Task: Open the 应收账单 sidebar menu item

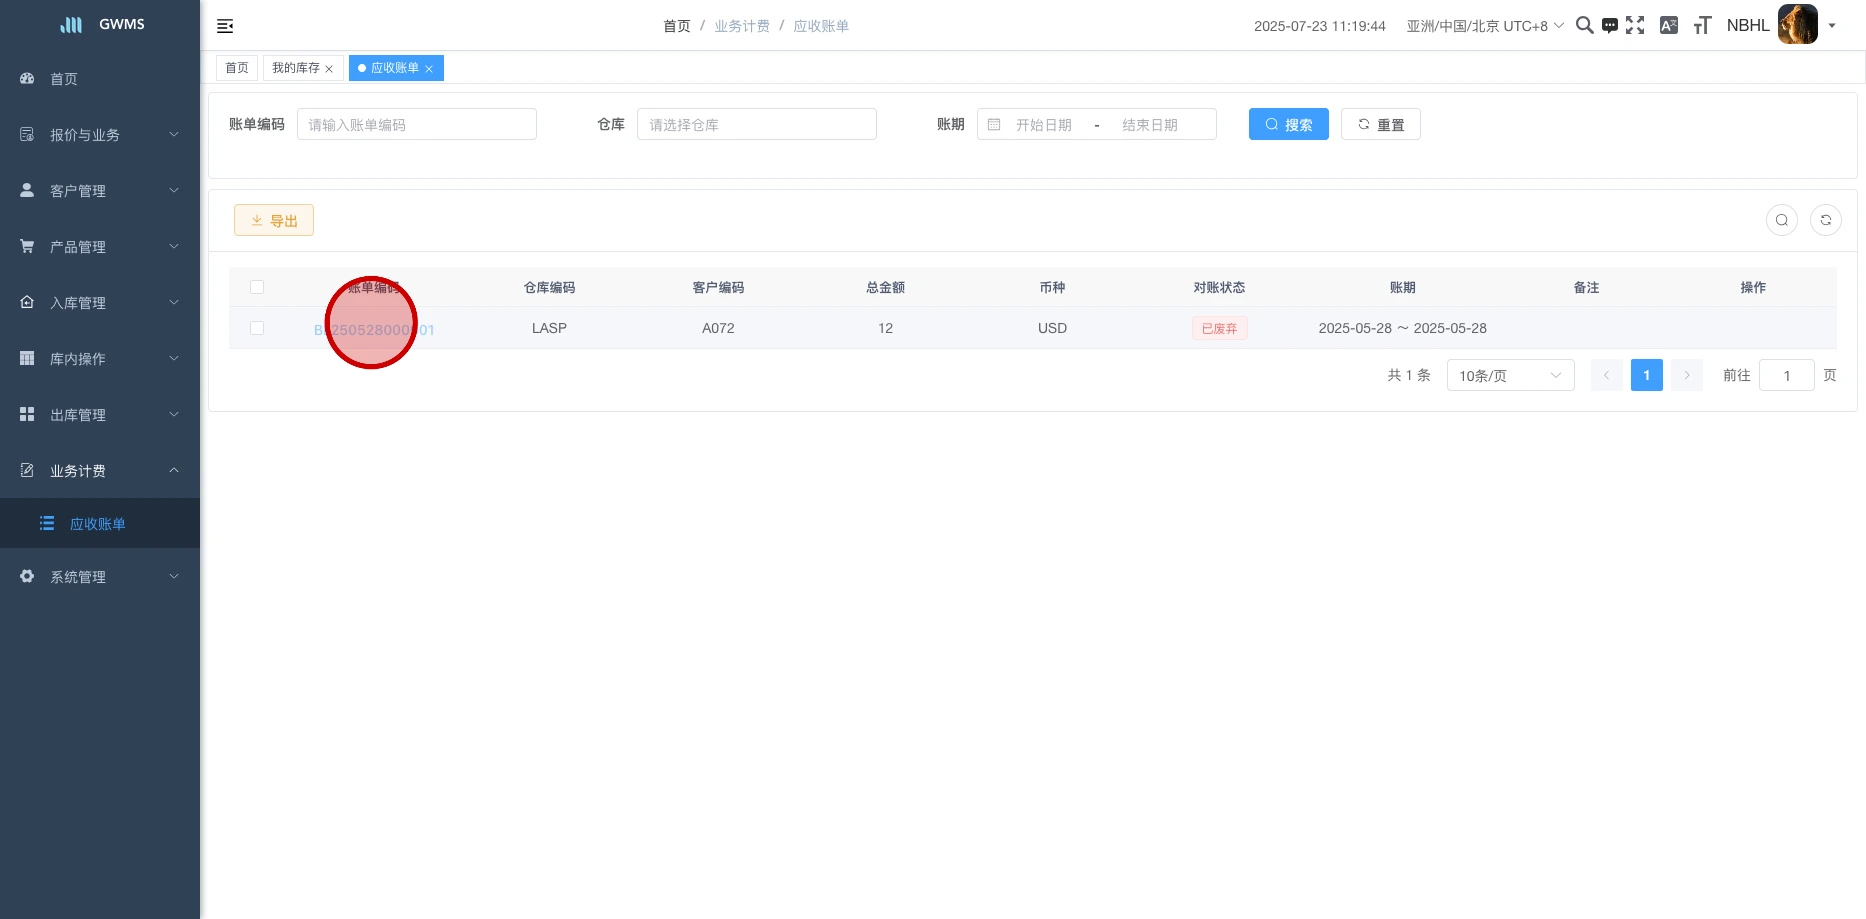Action: [x=98, y=524]
